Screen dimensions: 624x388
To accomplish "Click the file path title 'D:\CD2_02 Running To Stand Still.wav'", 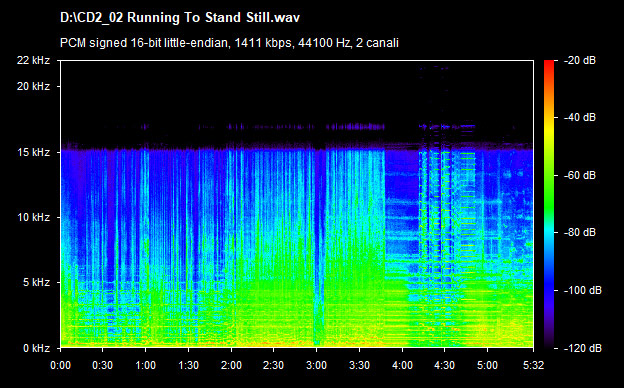I will point(180,18).
